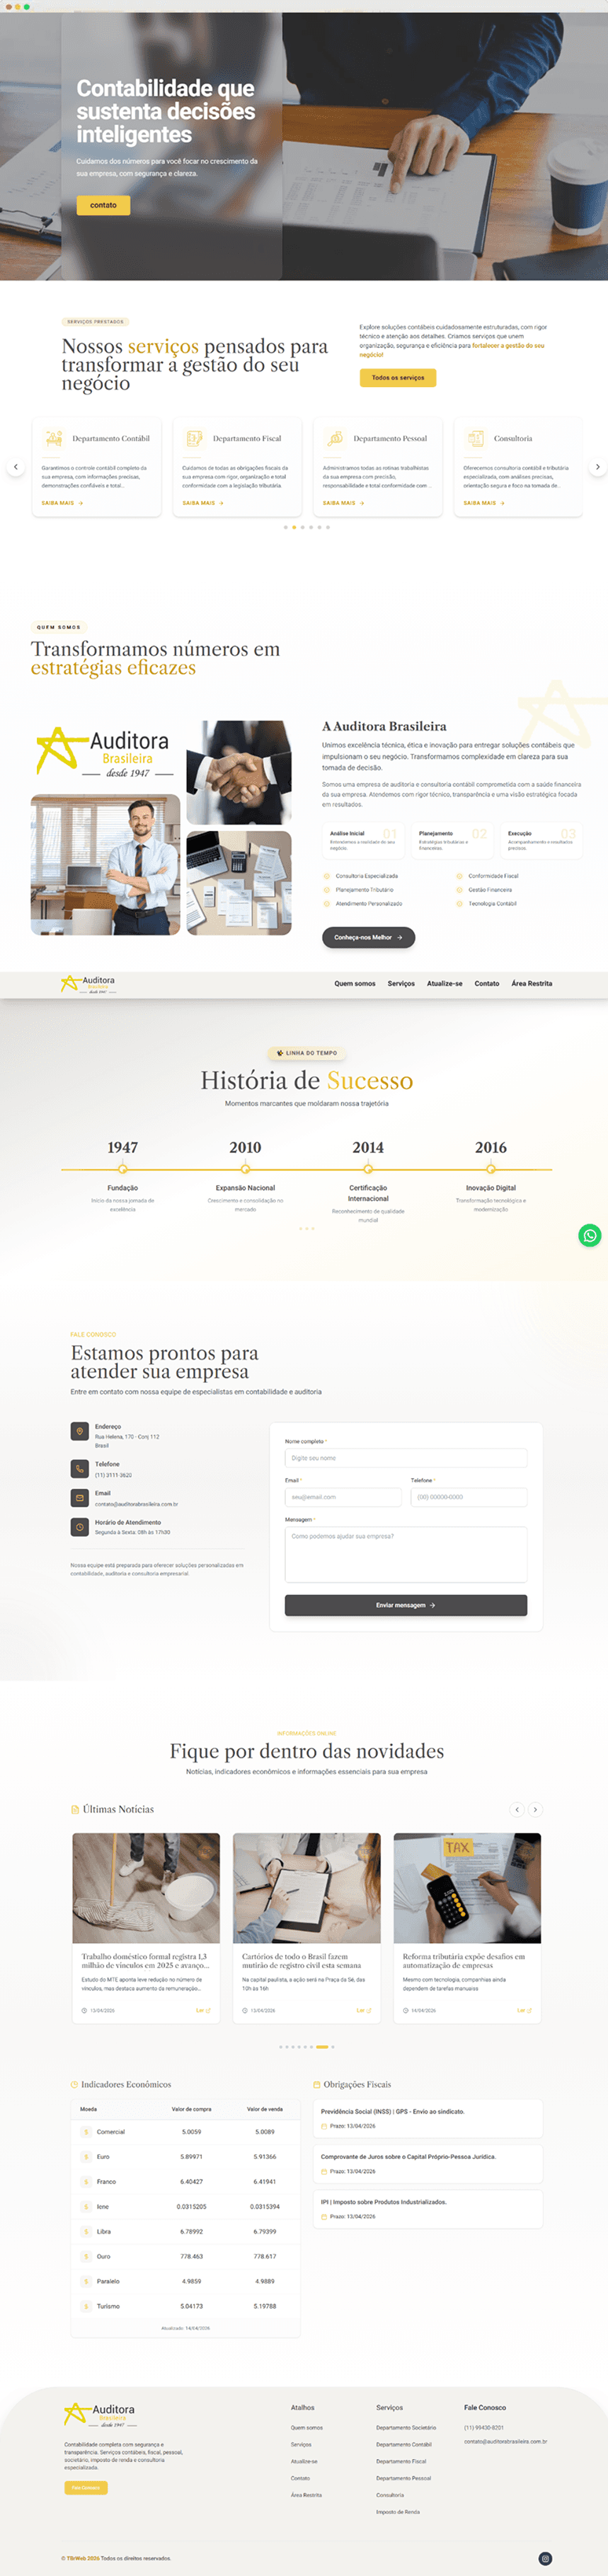
Task: Open Quem somos from the navigation bar
Action: (355, 984)
